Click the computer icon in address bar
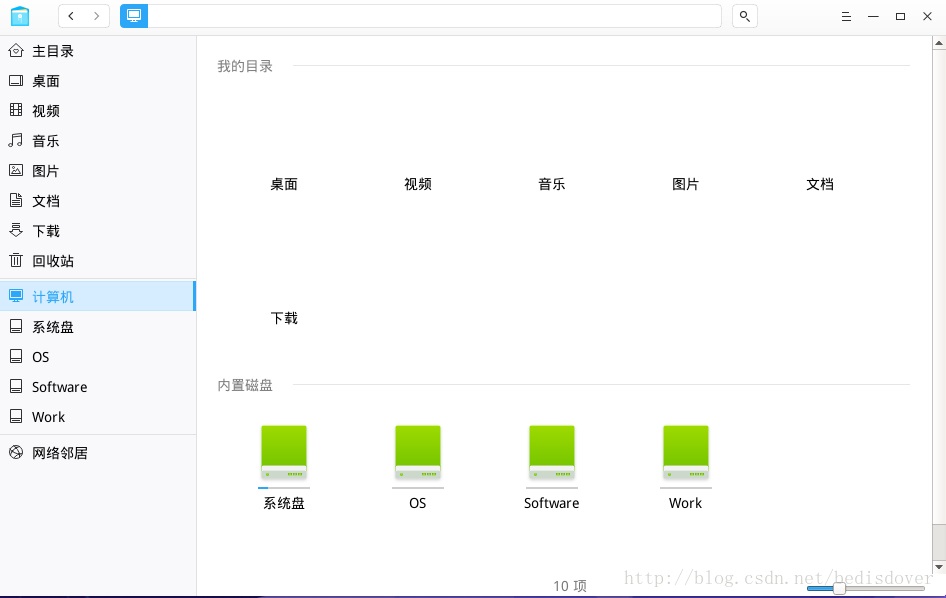946x598 pixels. point(134,16)
